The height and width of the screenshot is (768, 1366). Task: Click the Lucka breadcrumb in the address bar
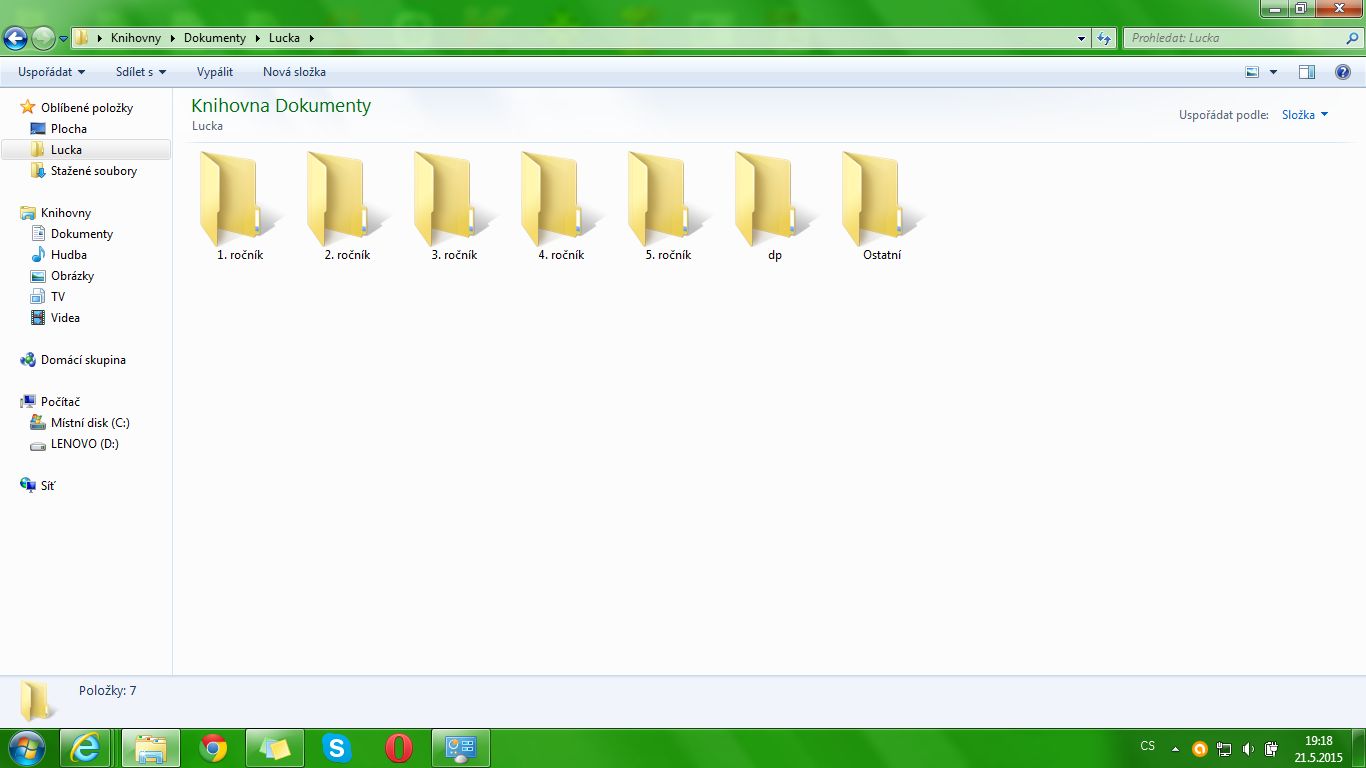point(284,38)
